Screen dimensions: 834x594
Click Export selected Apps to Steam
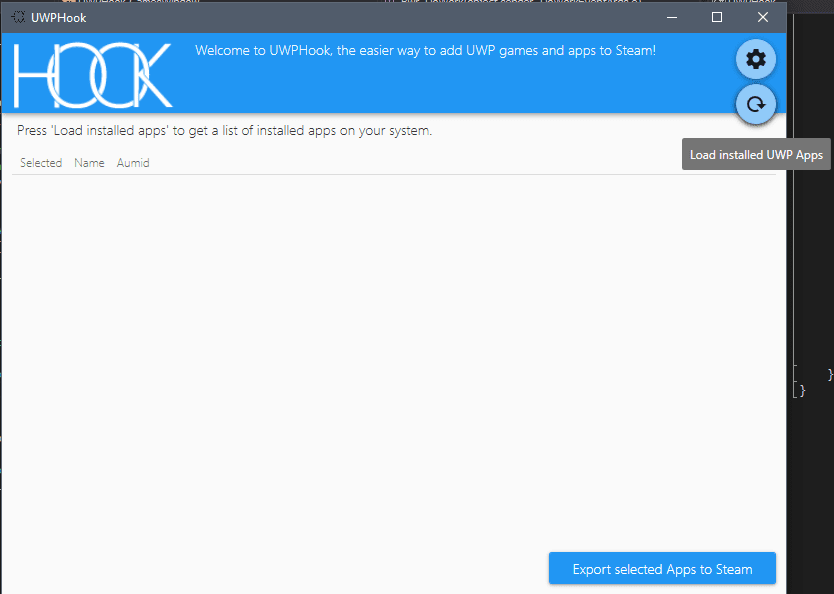point(662,568)
